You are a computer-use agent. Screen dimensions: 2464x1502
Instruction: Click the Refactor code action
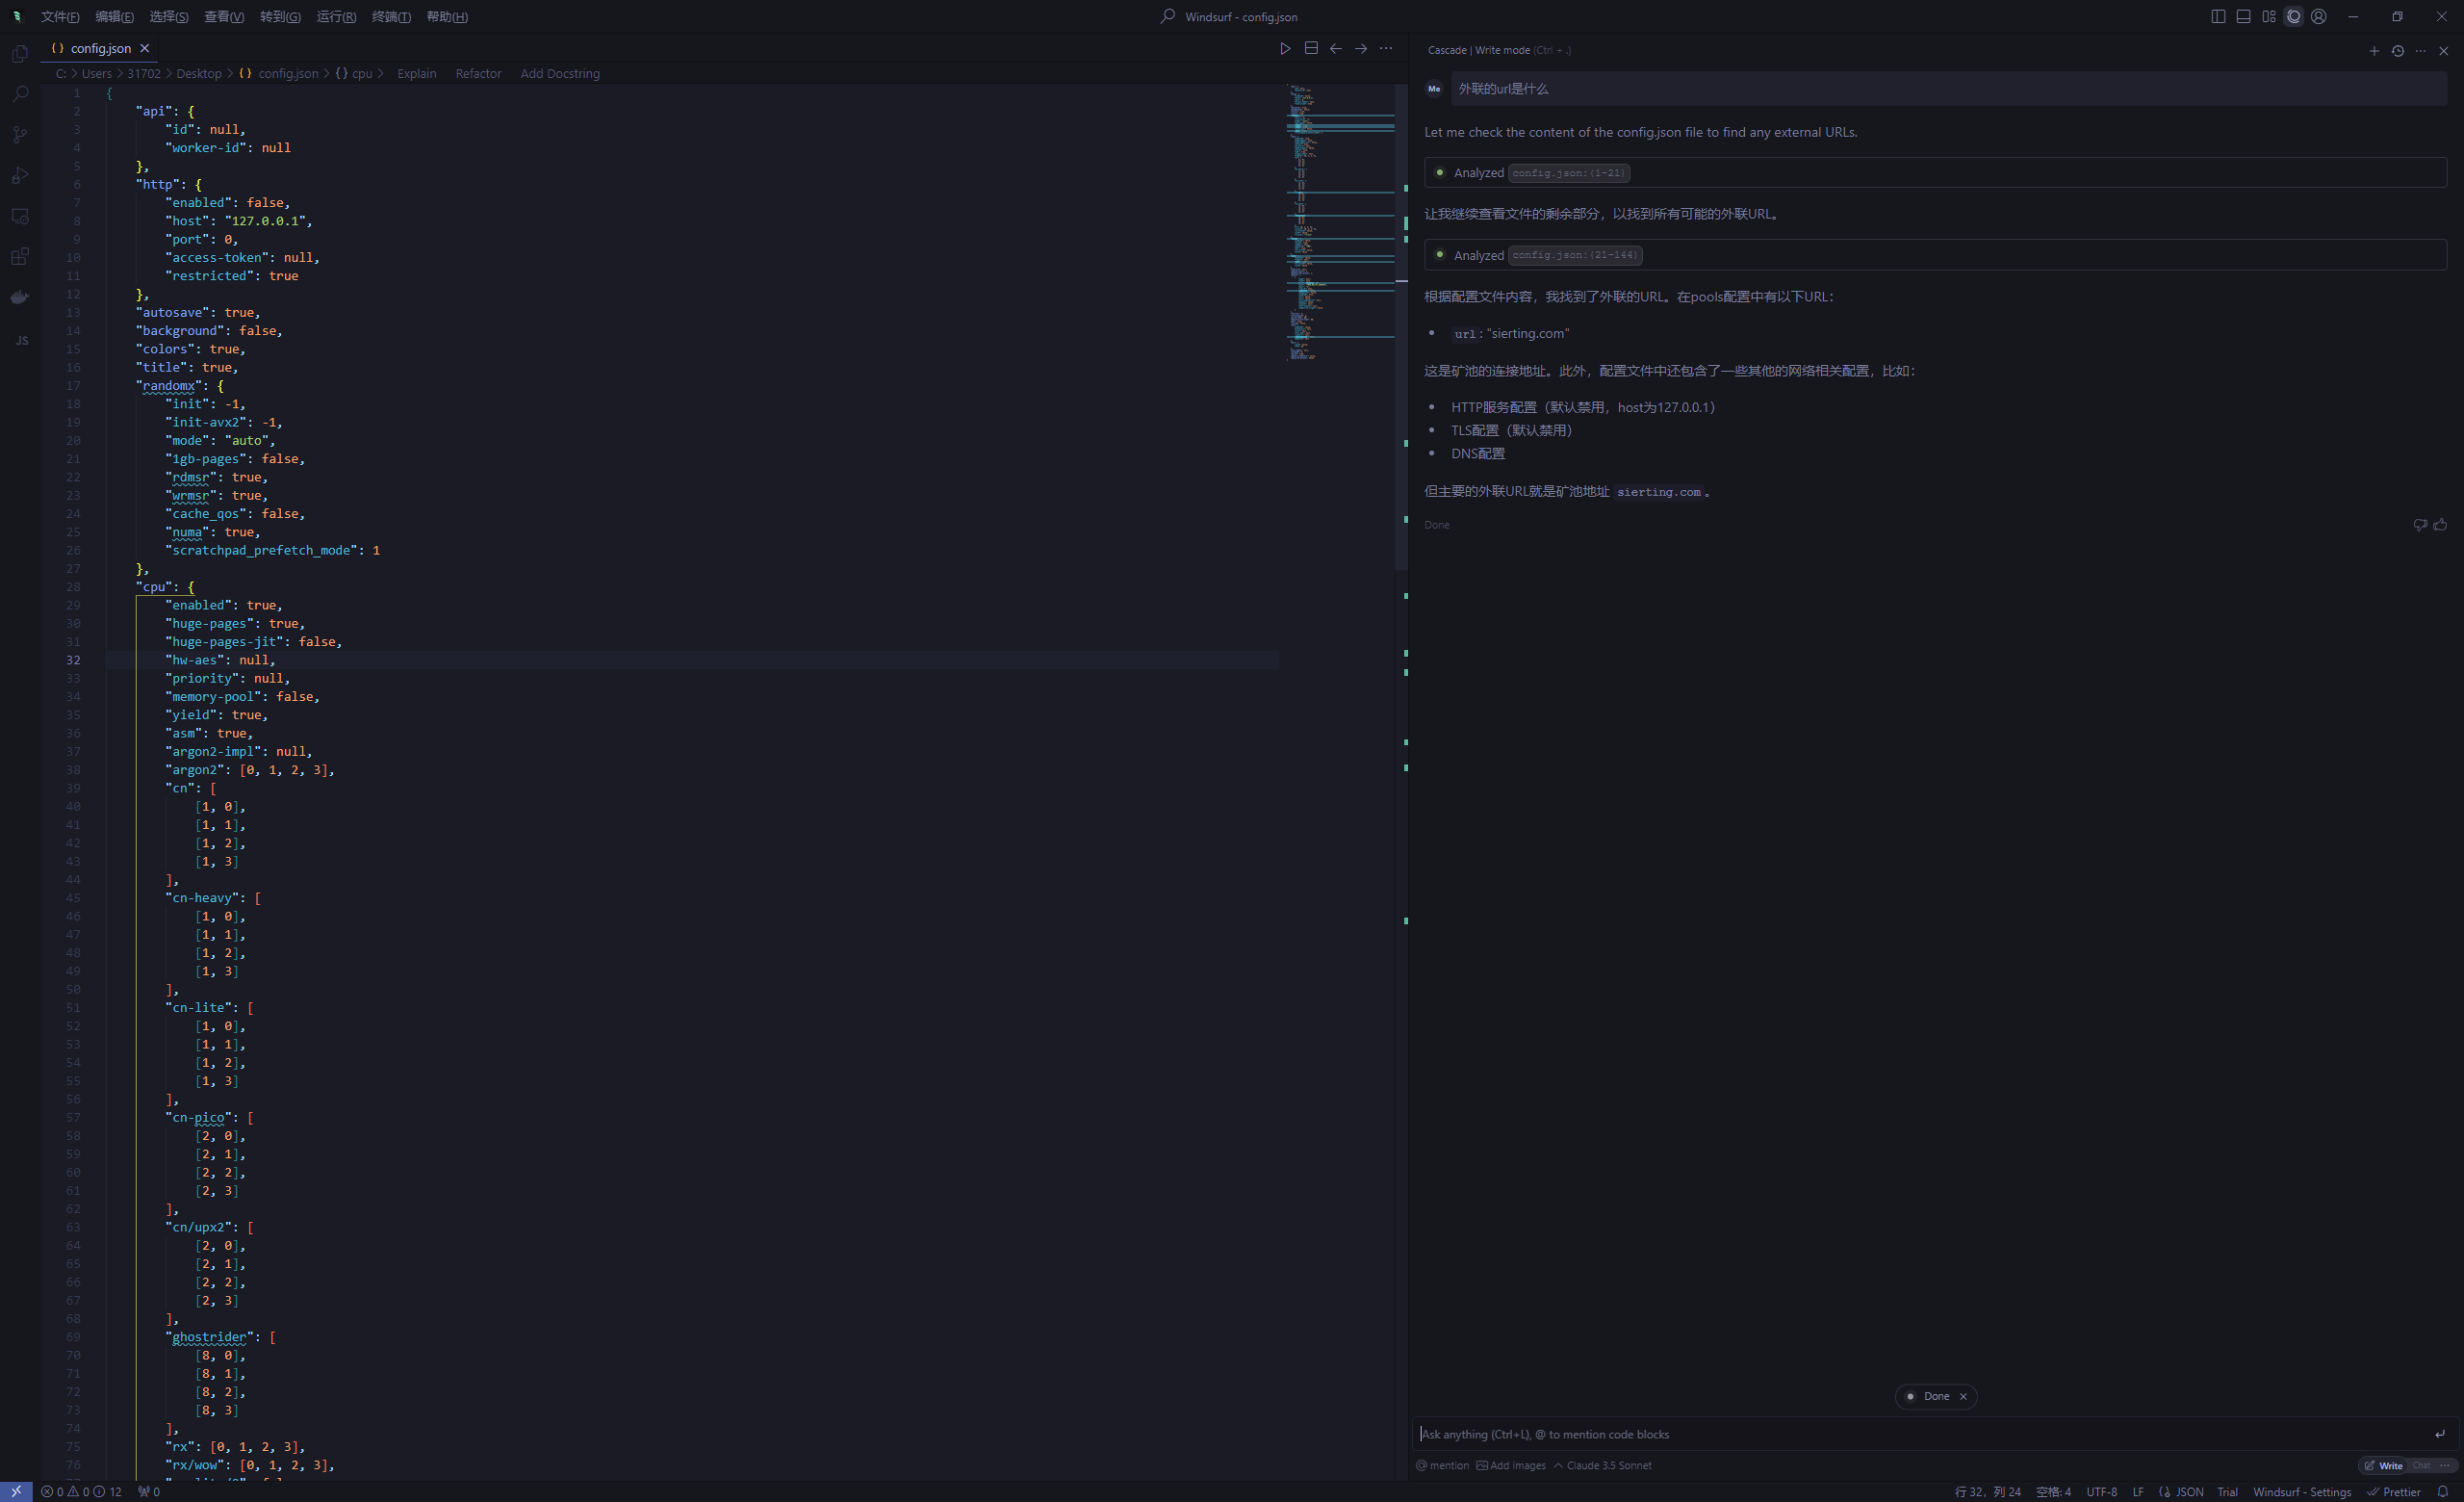pyautogui.click(x=478, y=74)
